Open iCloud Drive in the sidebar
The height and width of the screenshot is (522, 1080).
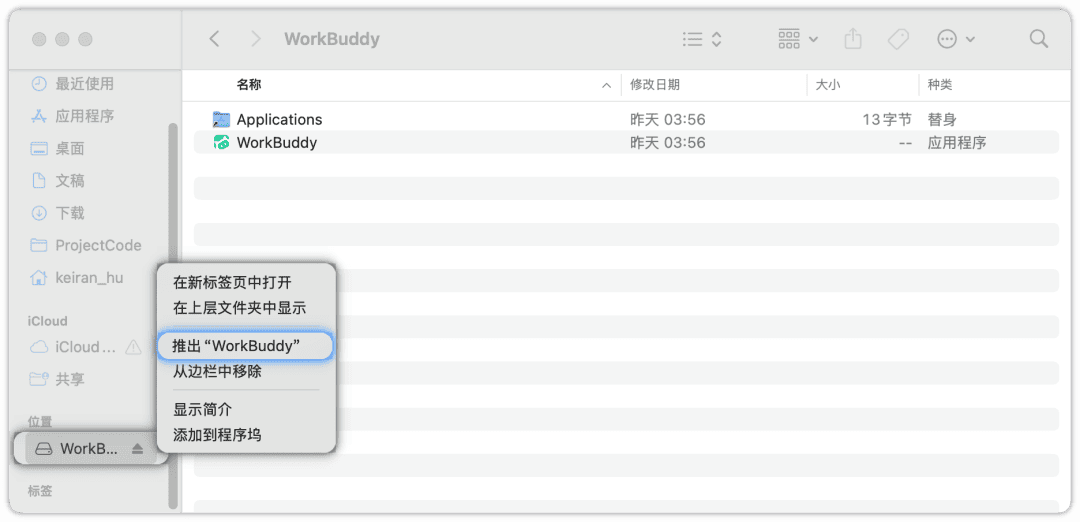point(74,347)
